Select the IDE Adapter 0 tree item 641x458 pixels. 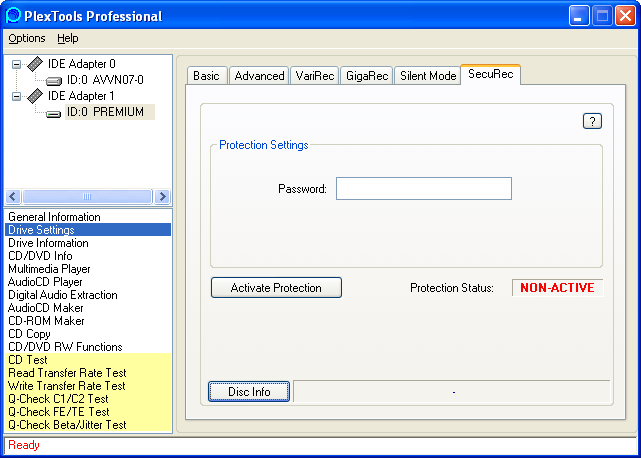point(82,64)
